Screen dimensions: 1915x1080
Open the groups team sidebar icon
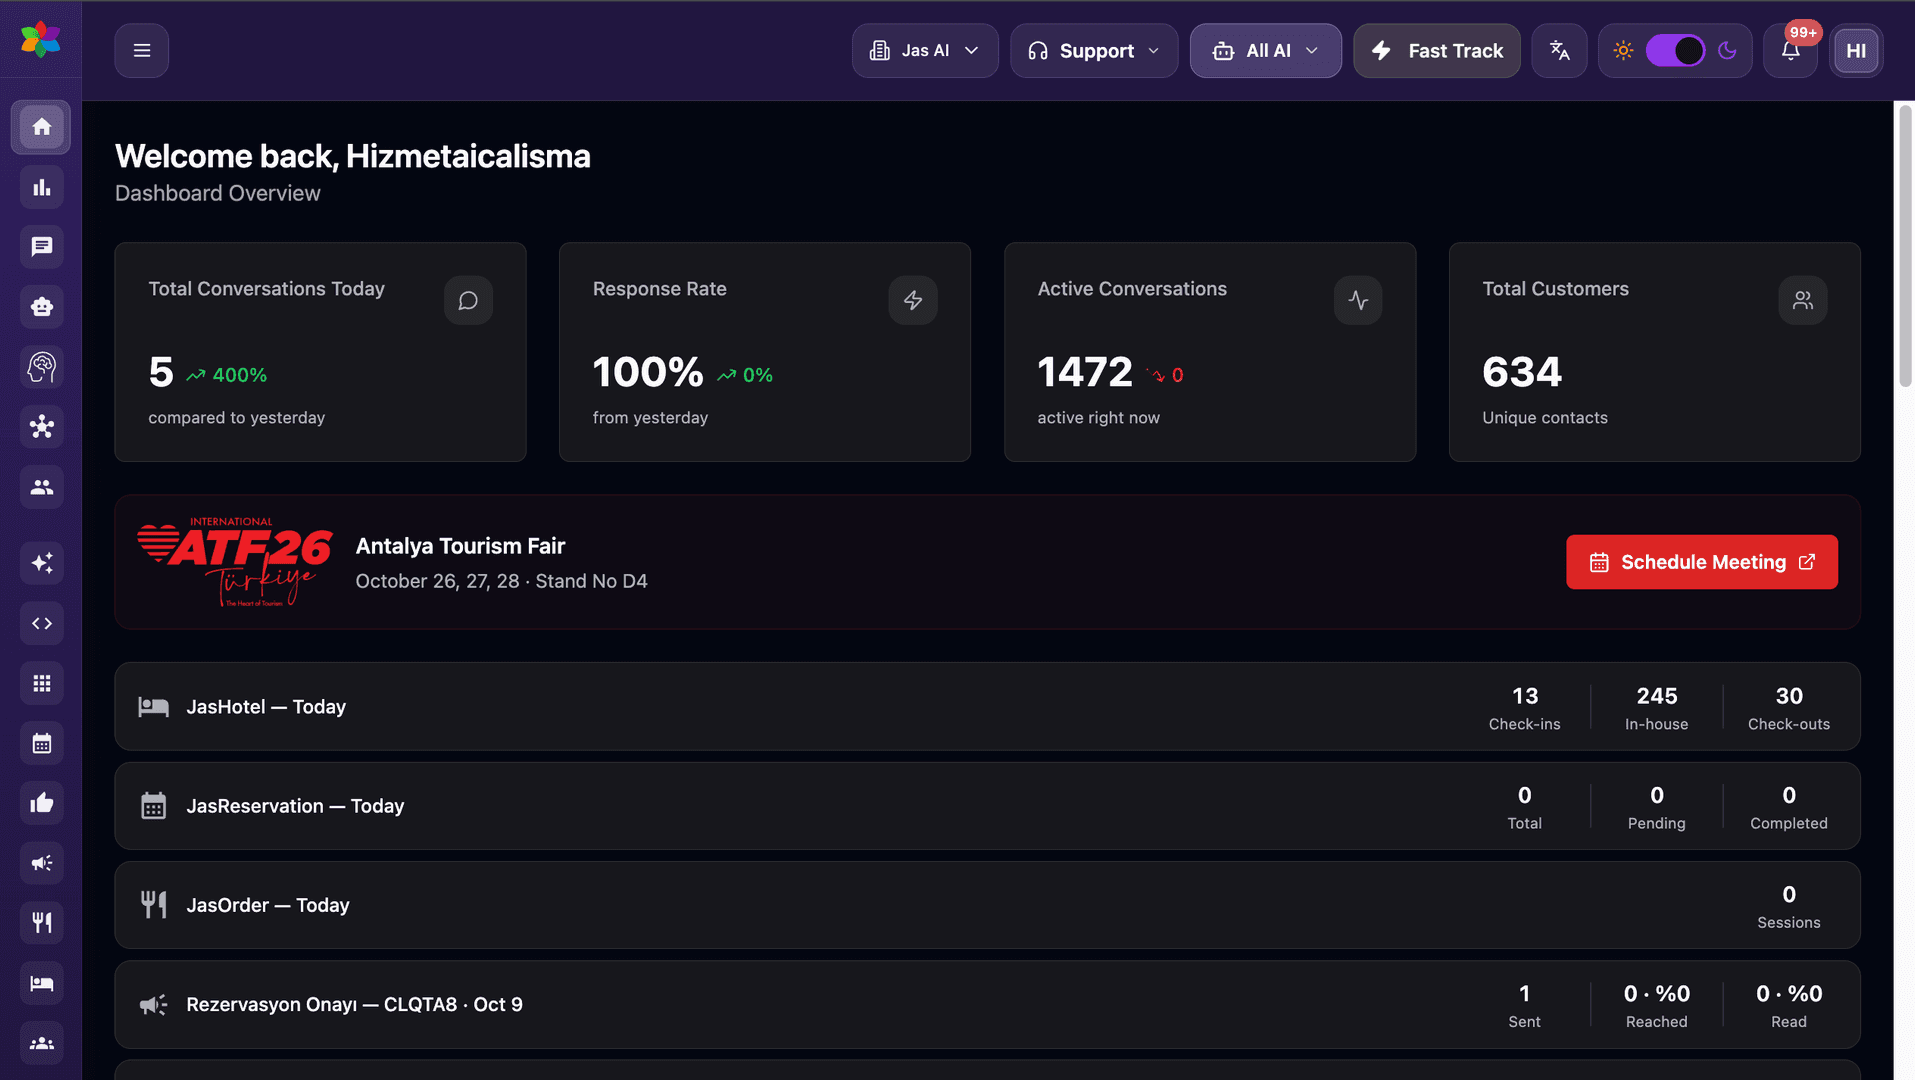(41, 1043)
